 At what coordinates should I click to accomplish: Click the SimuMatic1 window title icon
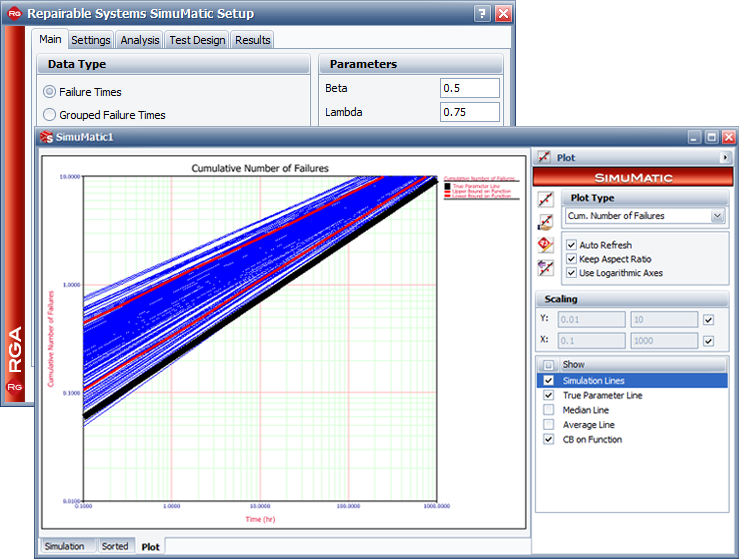(46, 137)
